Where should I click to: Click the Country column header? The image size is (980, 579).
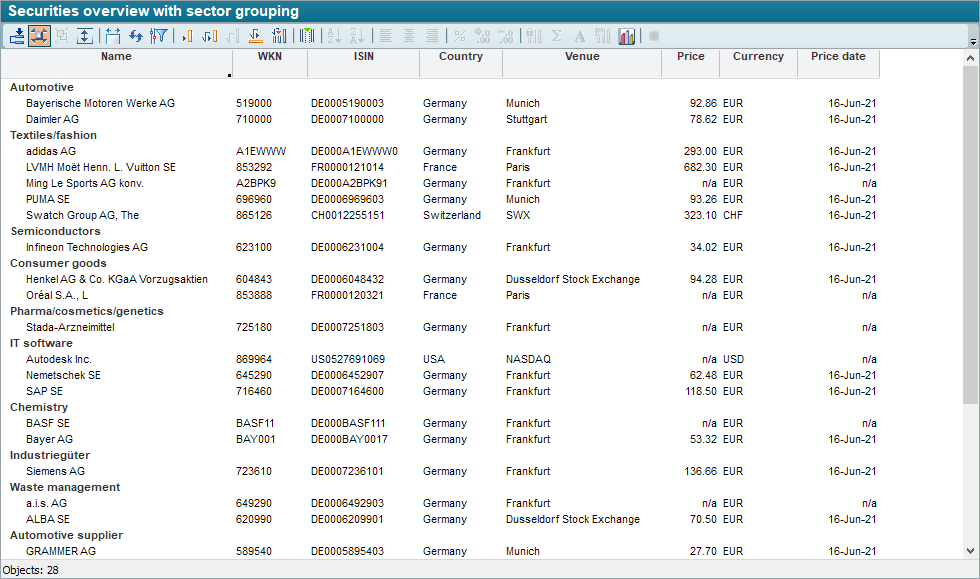pyautogui.click(x=460, y=57)
